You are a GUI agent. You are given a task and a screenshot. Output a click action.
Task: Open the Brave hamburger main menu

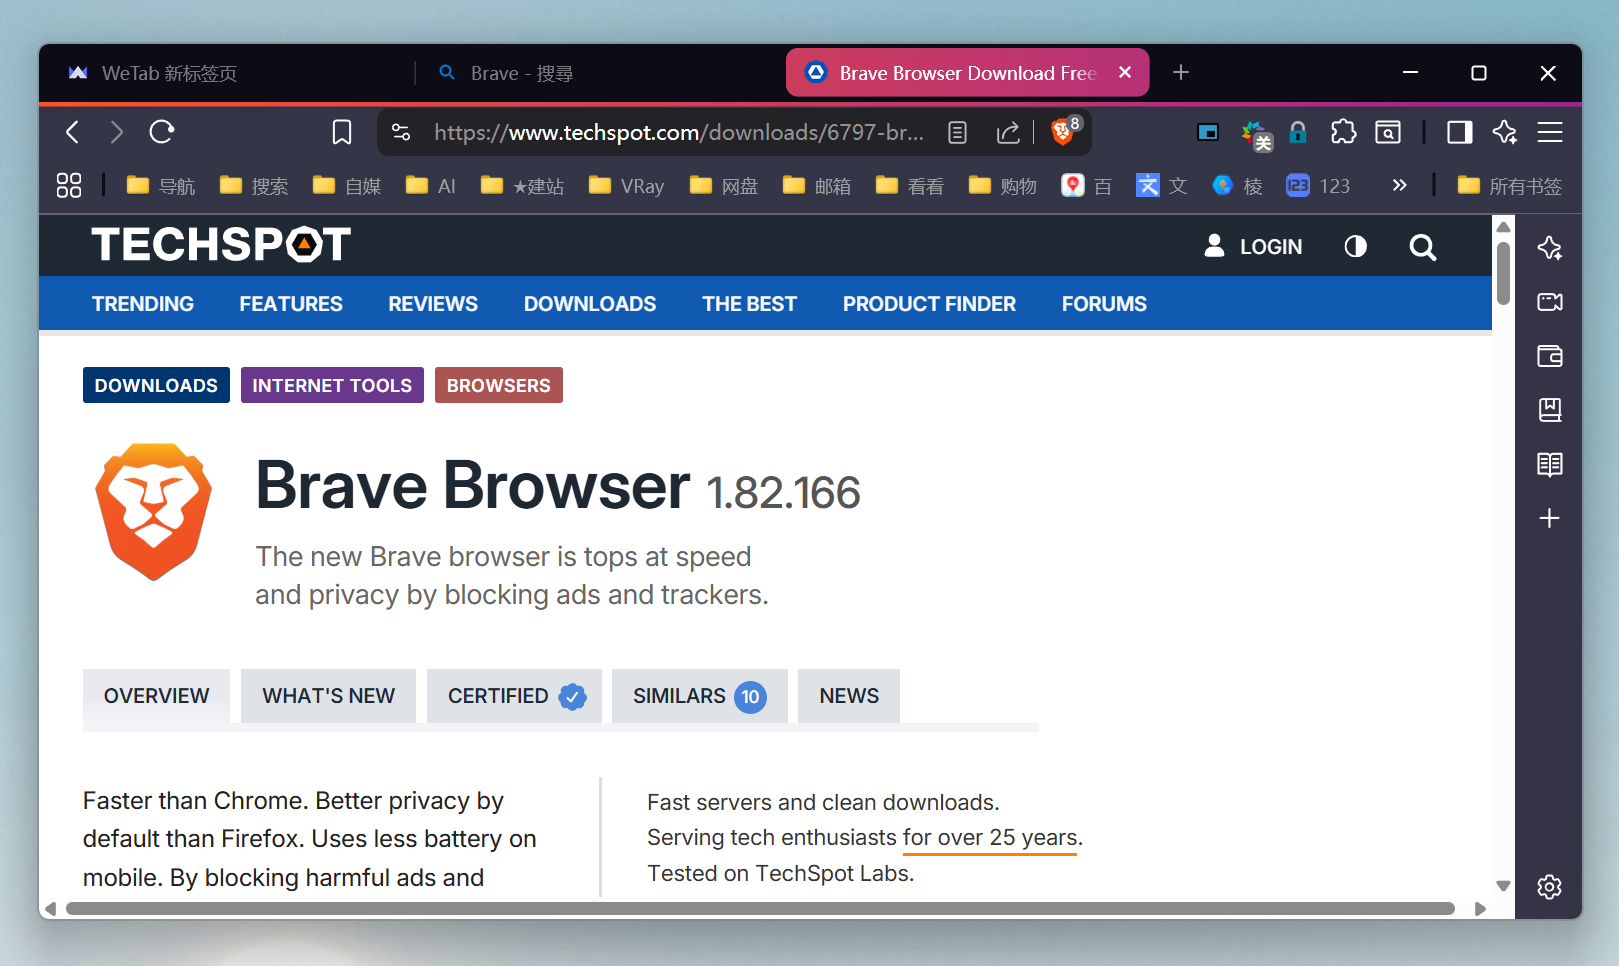click(x=1550, y=132)
